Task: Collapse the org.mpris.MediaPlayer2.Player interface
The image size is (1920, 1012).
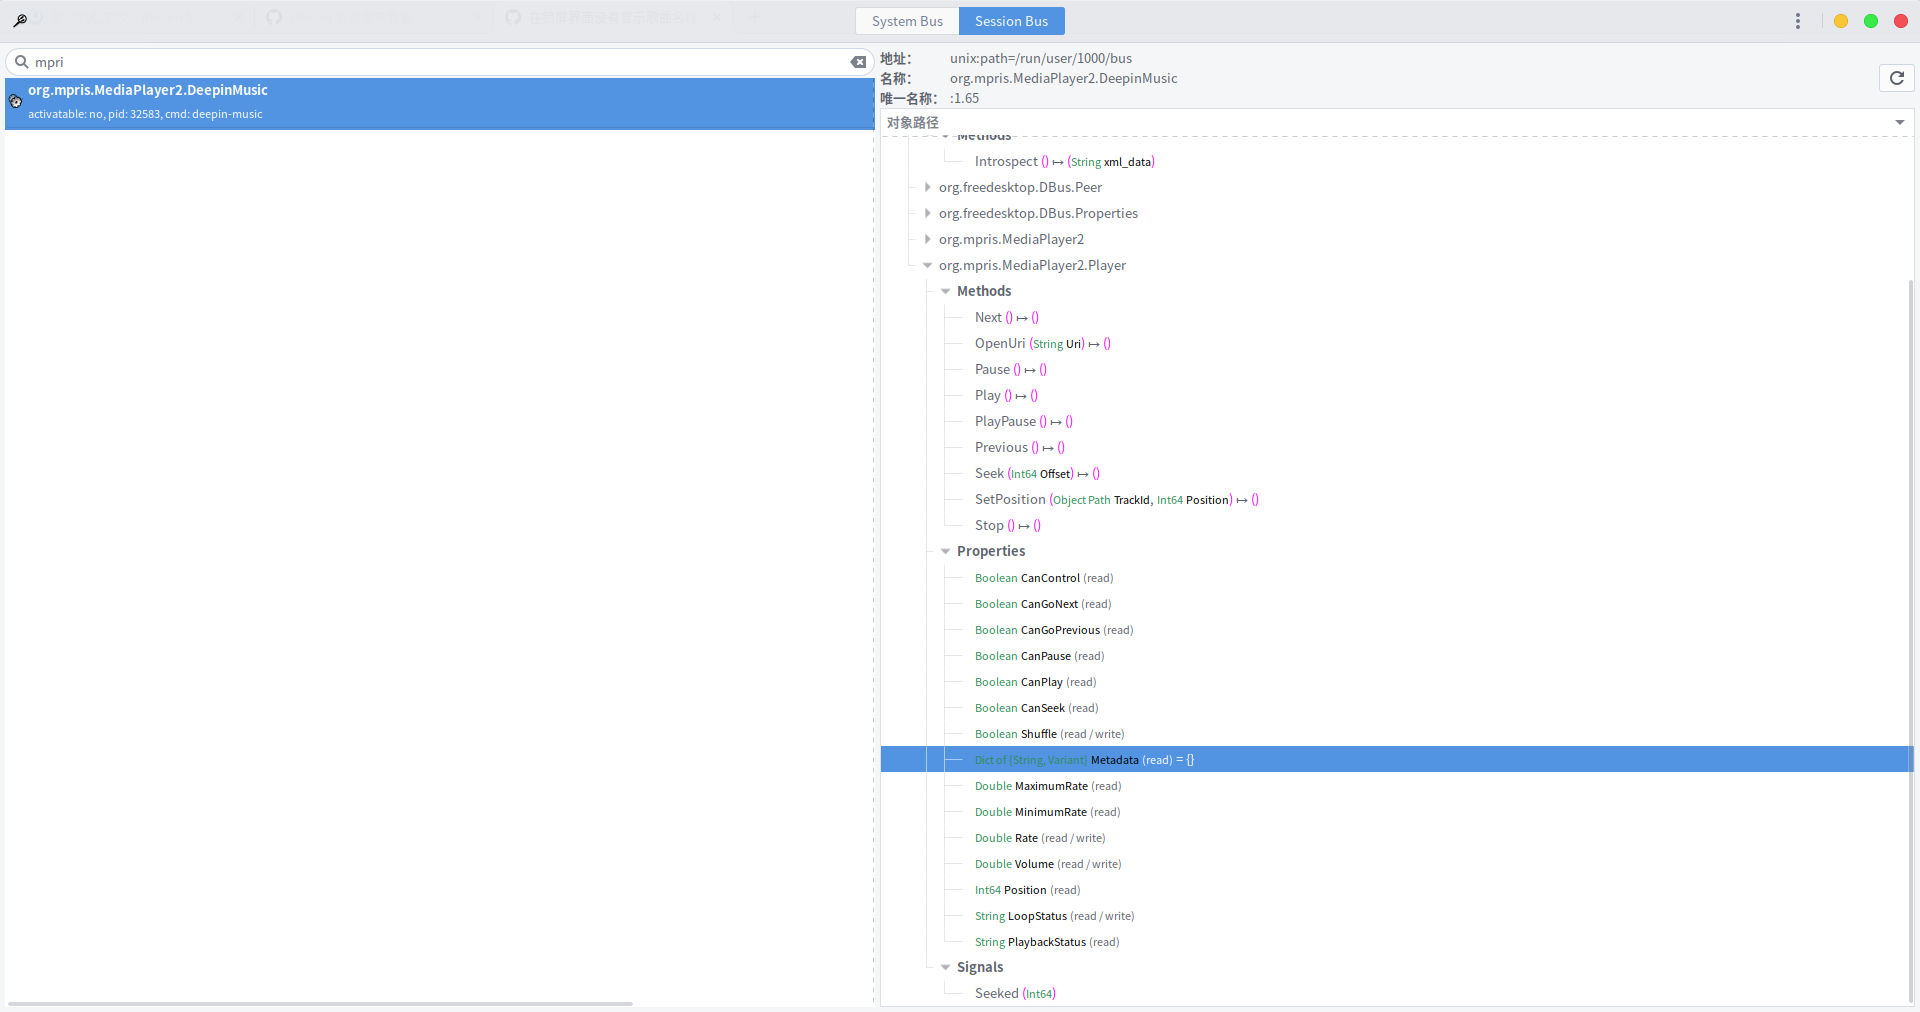Action: (927, 265)
